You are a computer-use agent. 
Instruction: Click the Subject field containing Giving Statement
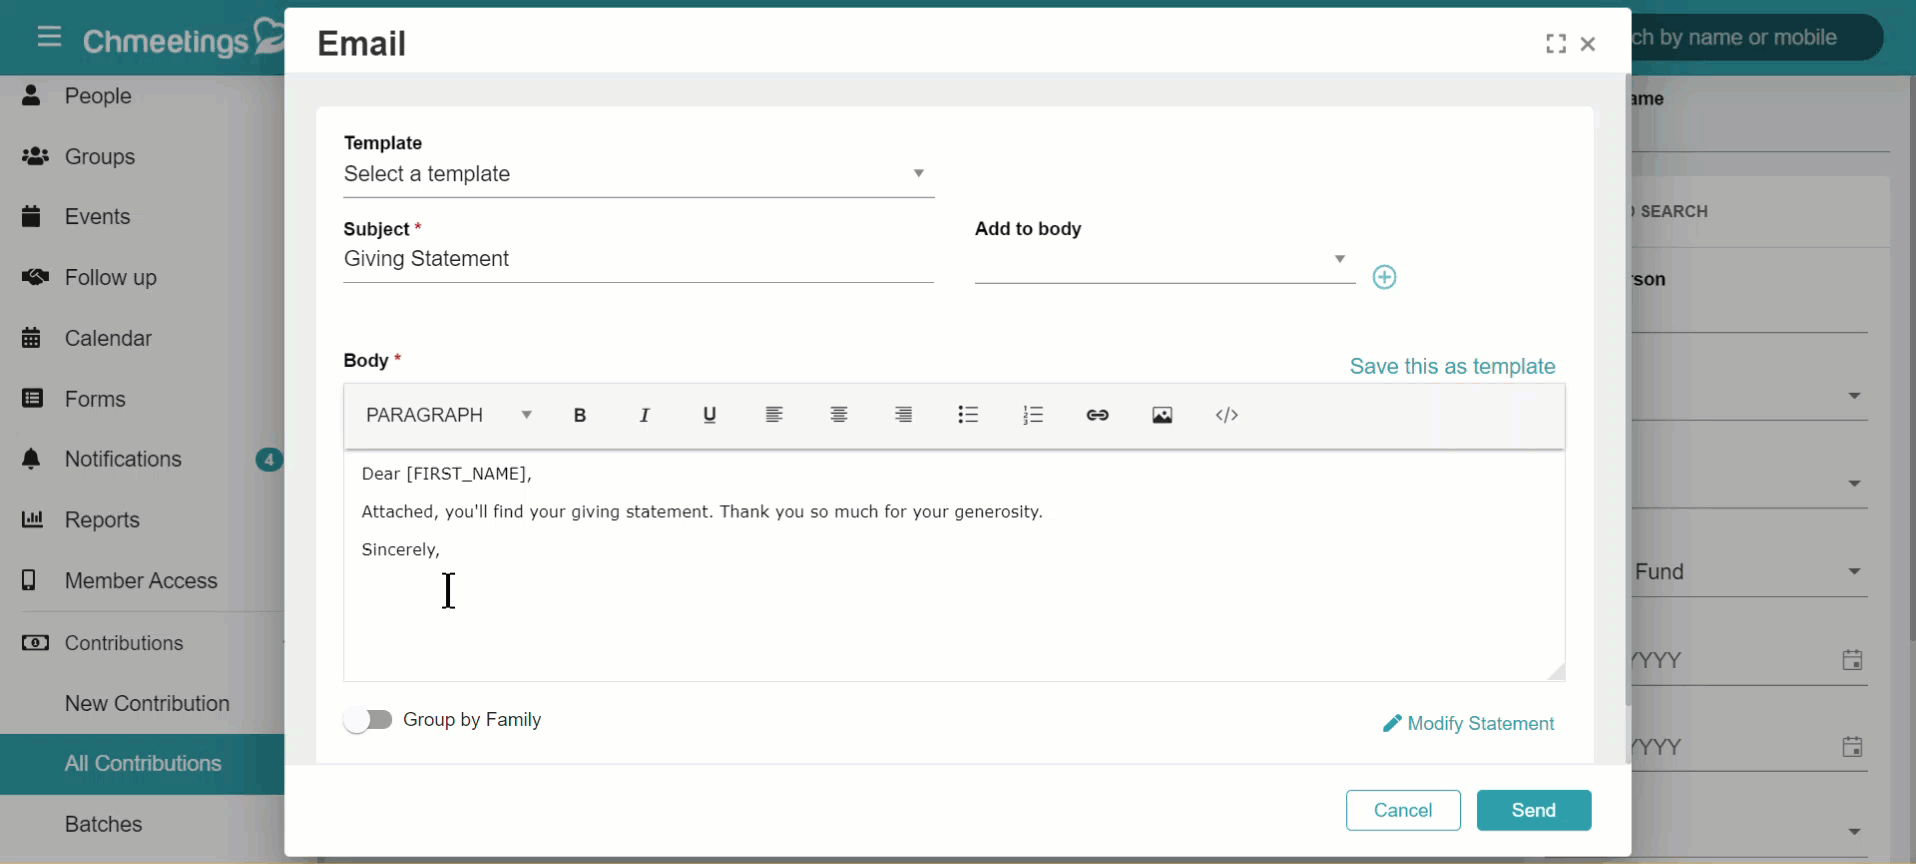tap(639, 259)
